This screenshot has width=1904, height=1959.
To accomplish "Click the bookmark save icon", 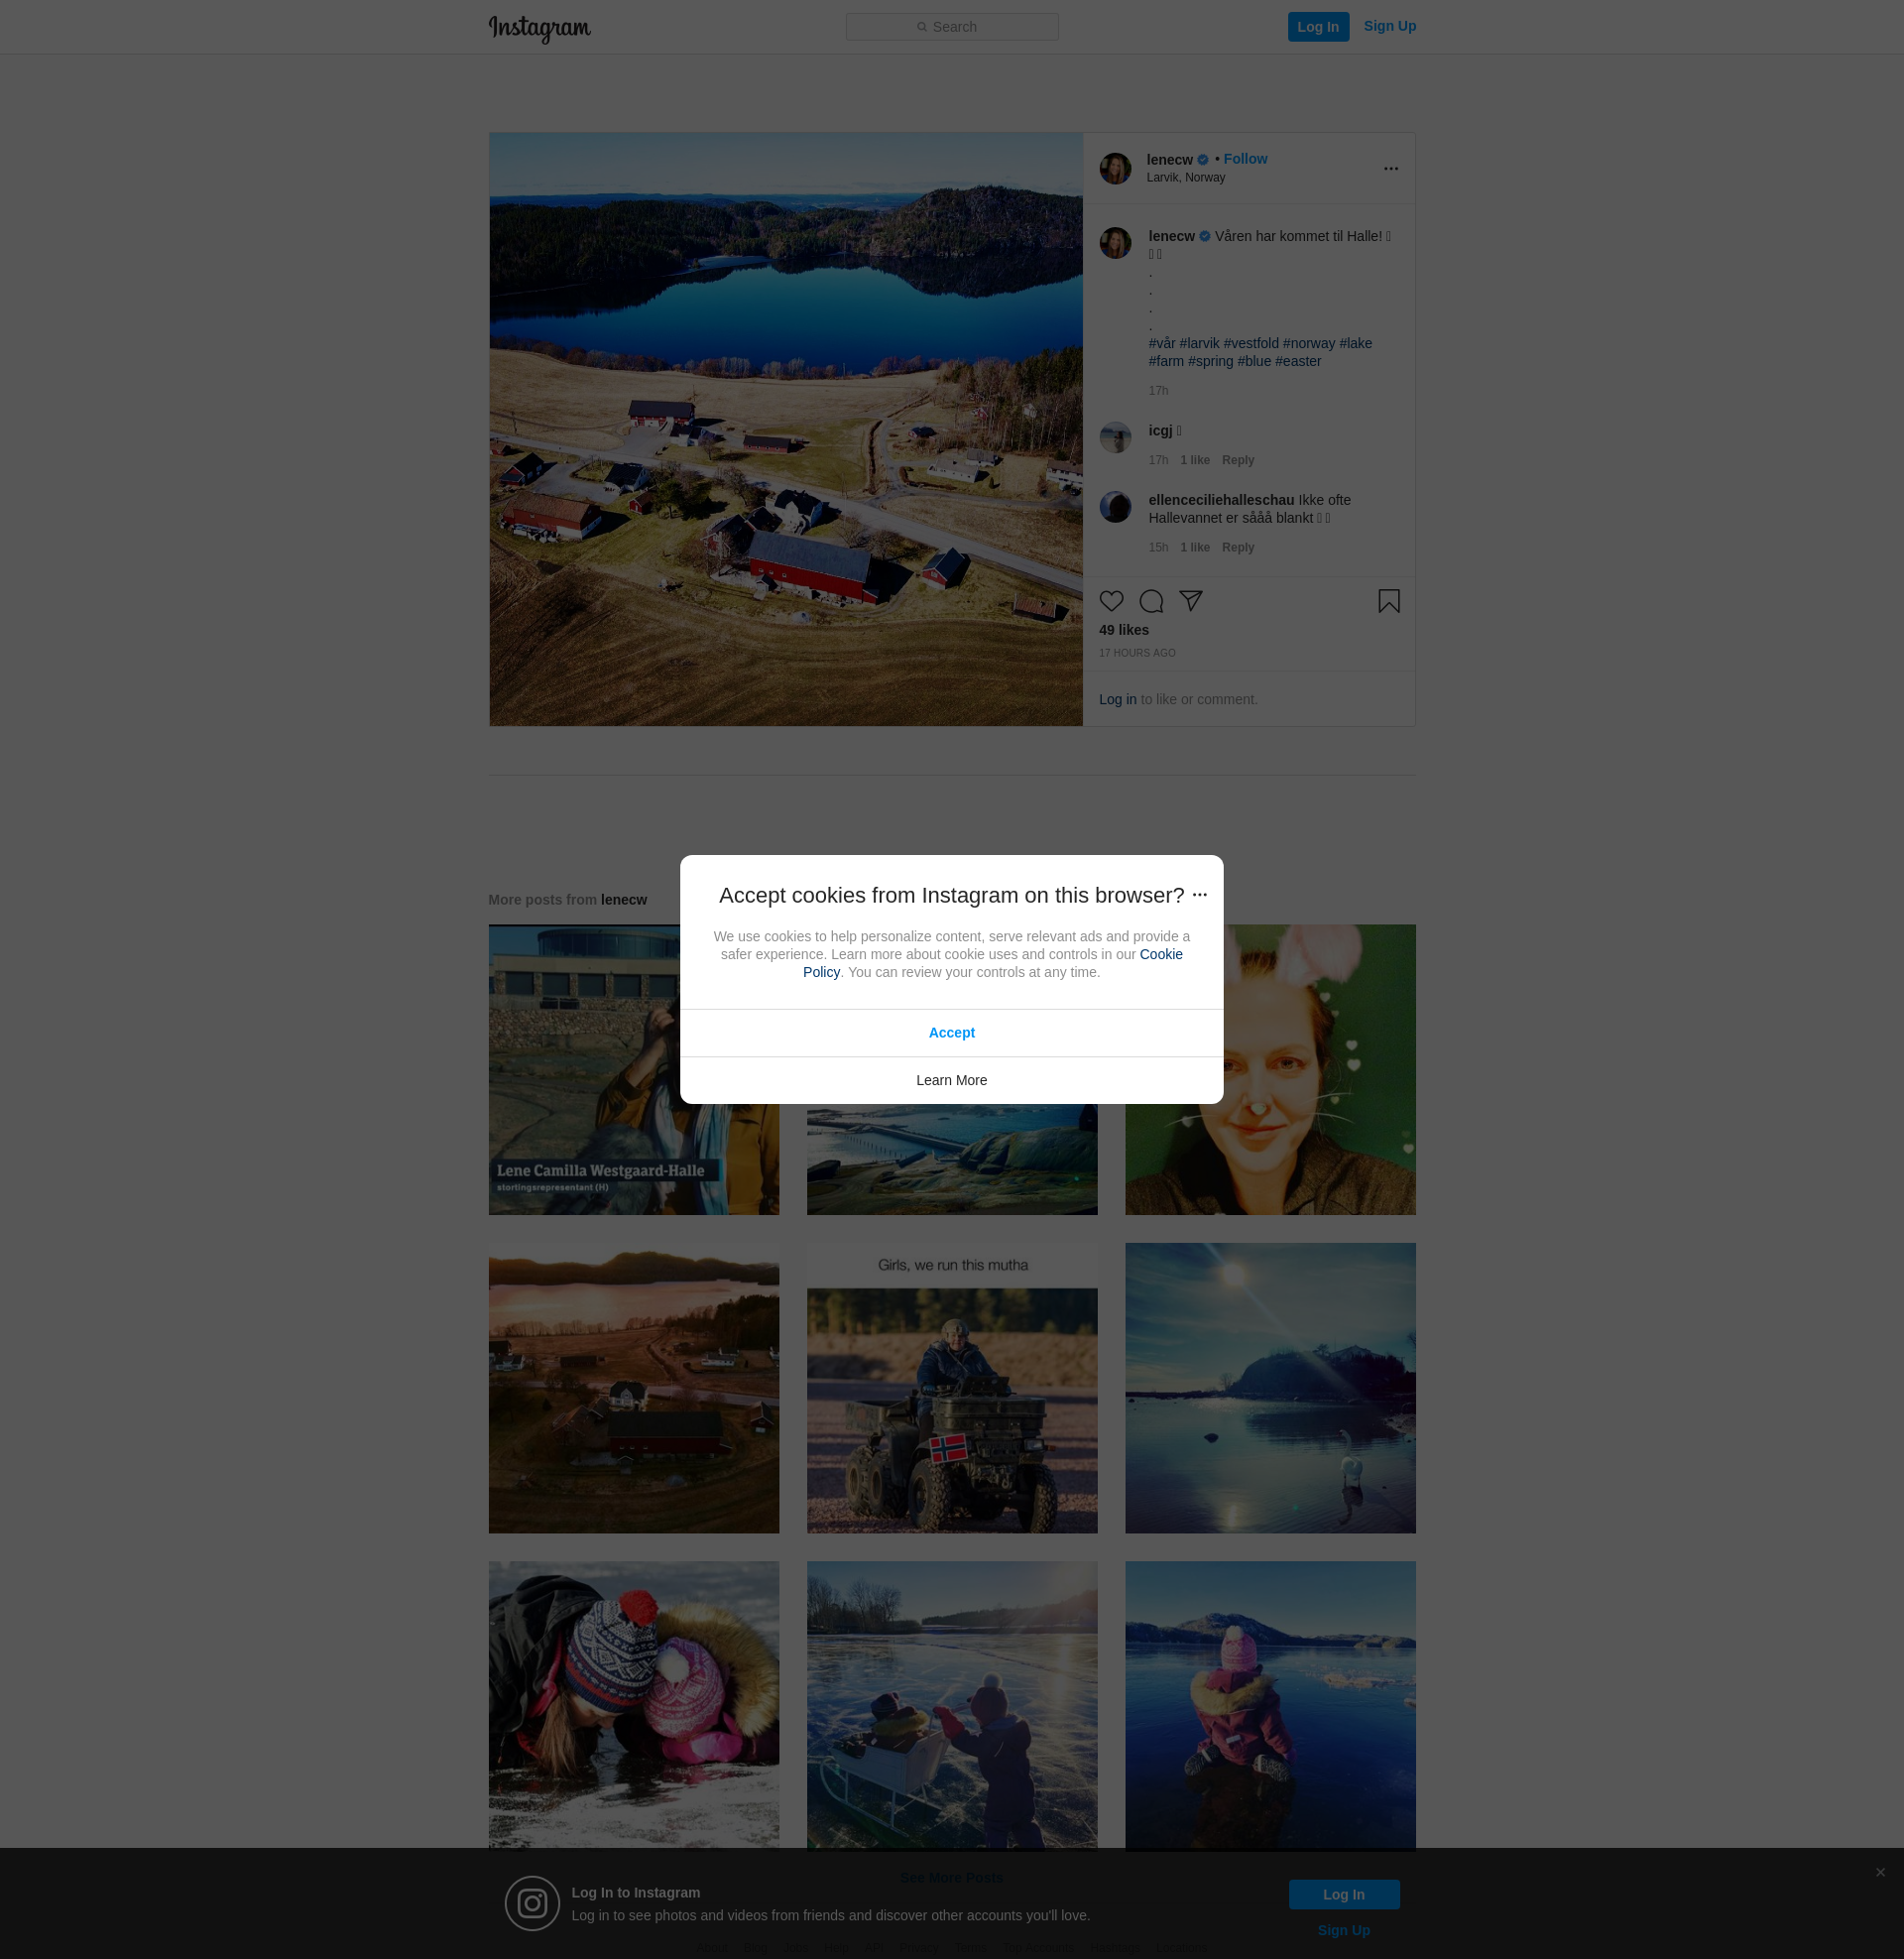I will click(x=1388, y=601).
